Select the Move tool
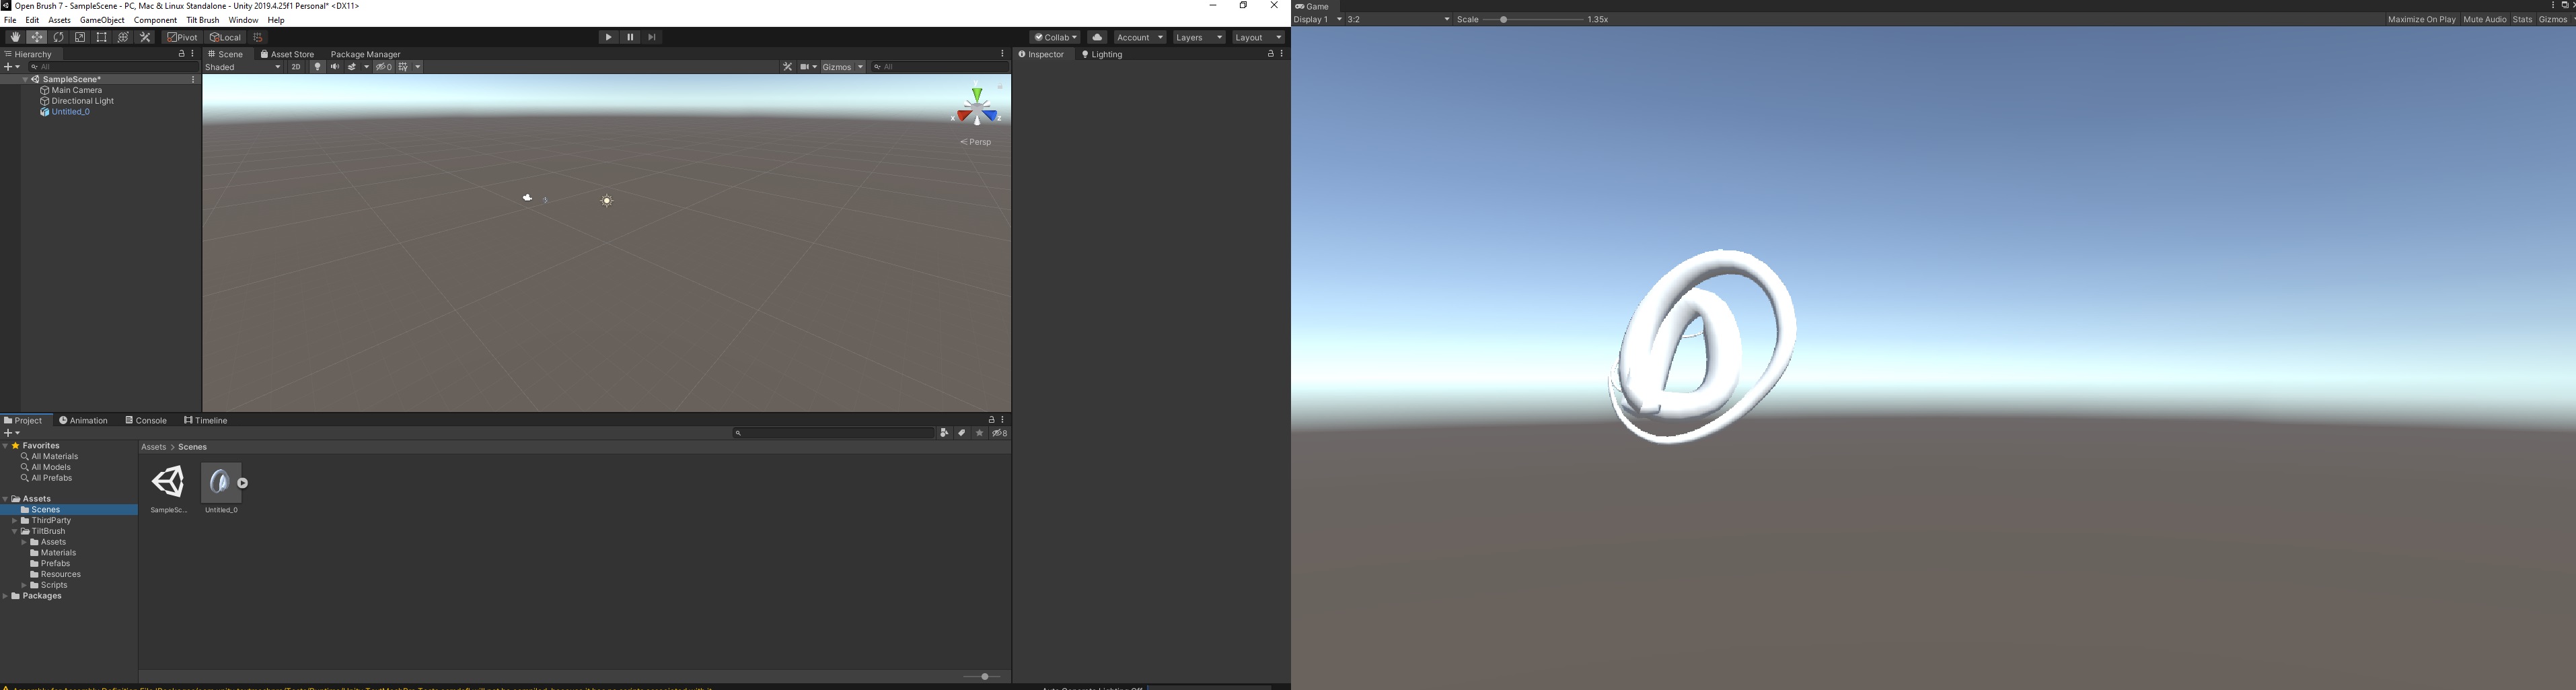The width and height of the screenshot is (2576, 690). pyautogui.click(x=36, y=36)
